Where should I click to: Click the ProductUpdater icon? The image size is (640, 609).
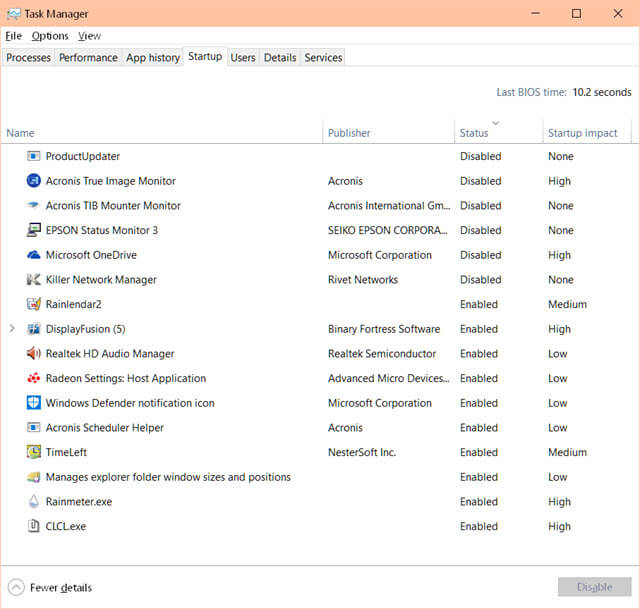(33, 156)
